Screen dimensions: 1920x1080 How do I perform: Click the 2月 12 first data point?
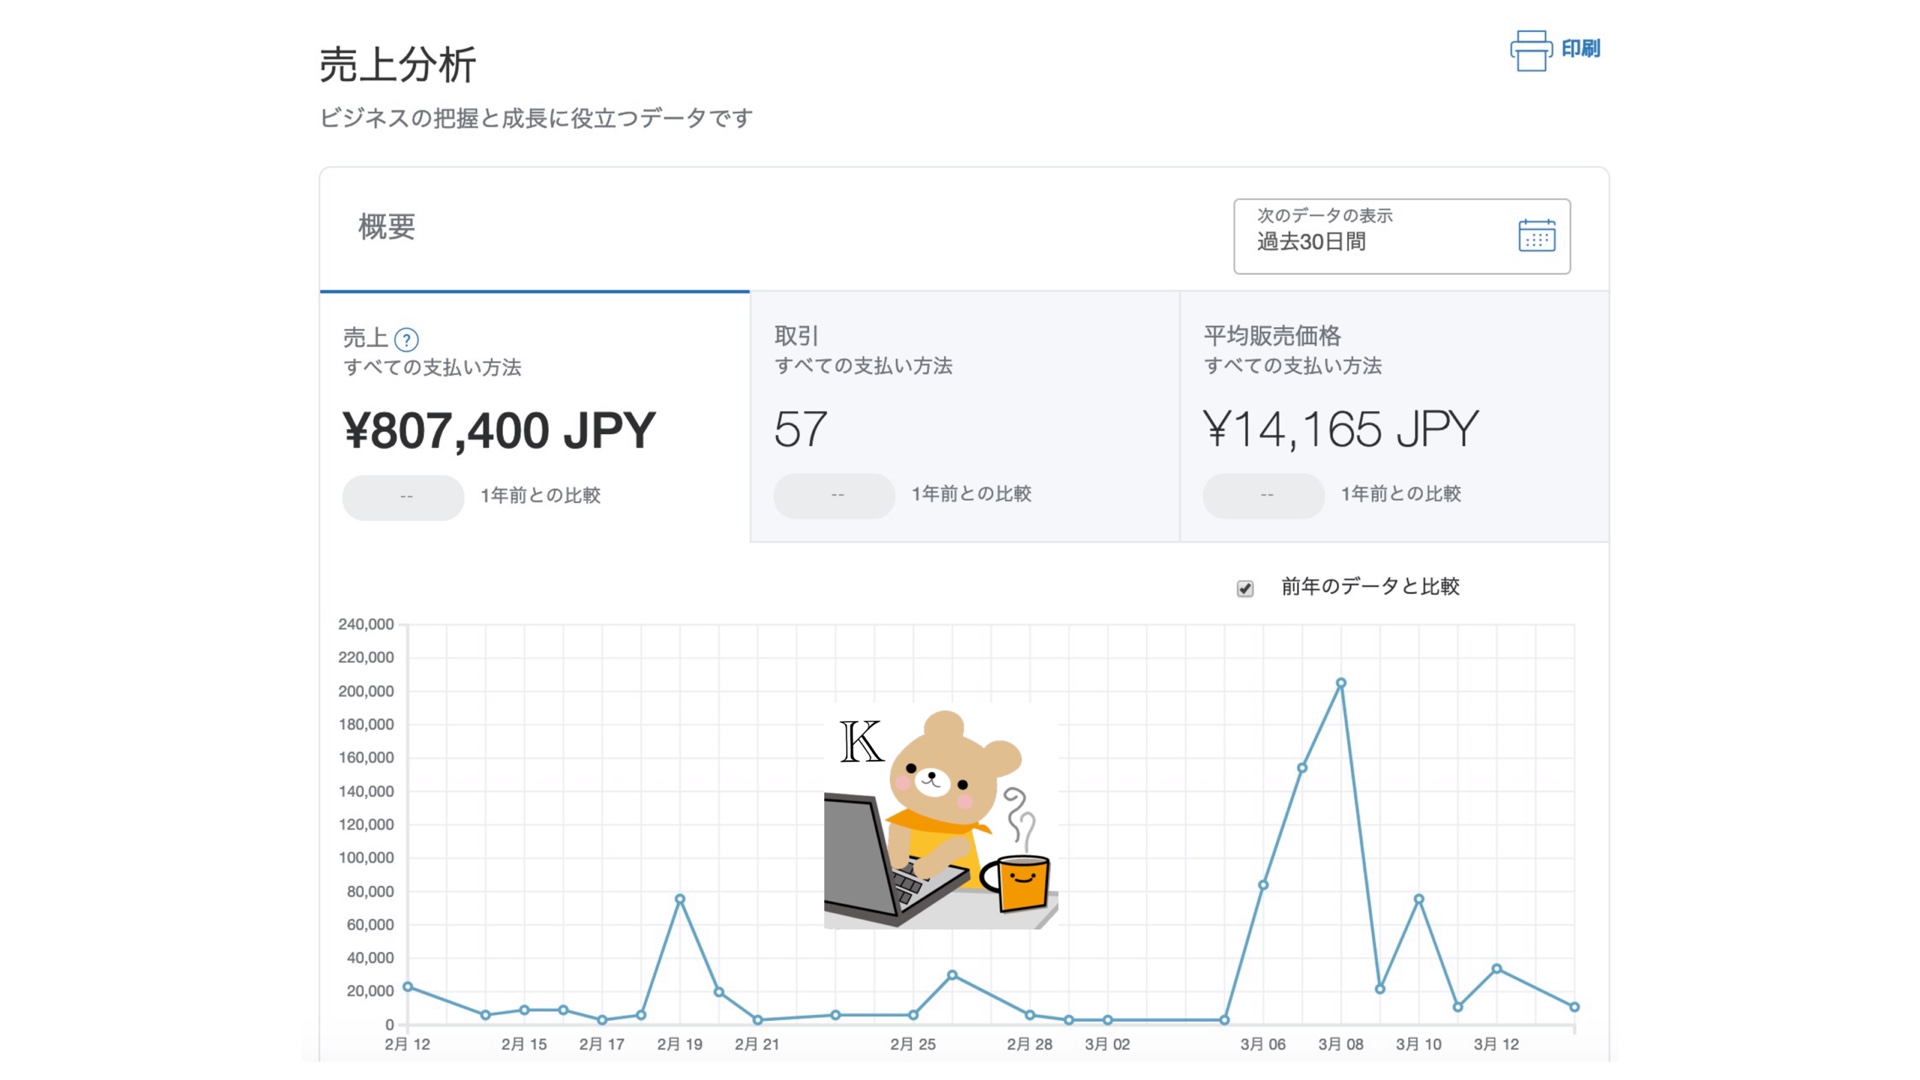[x=408, y=987]
